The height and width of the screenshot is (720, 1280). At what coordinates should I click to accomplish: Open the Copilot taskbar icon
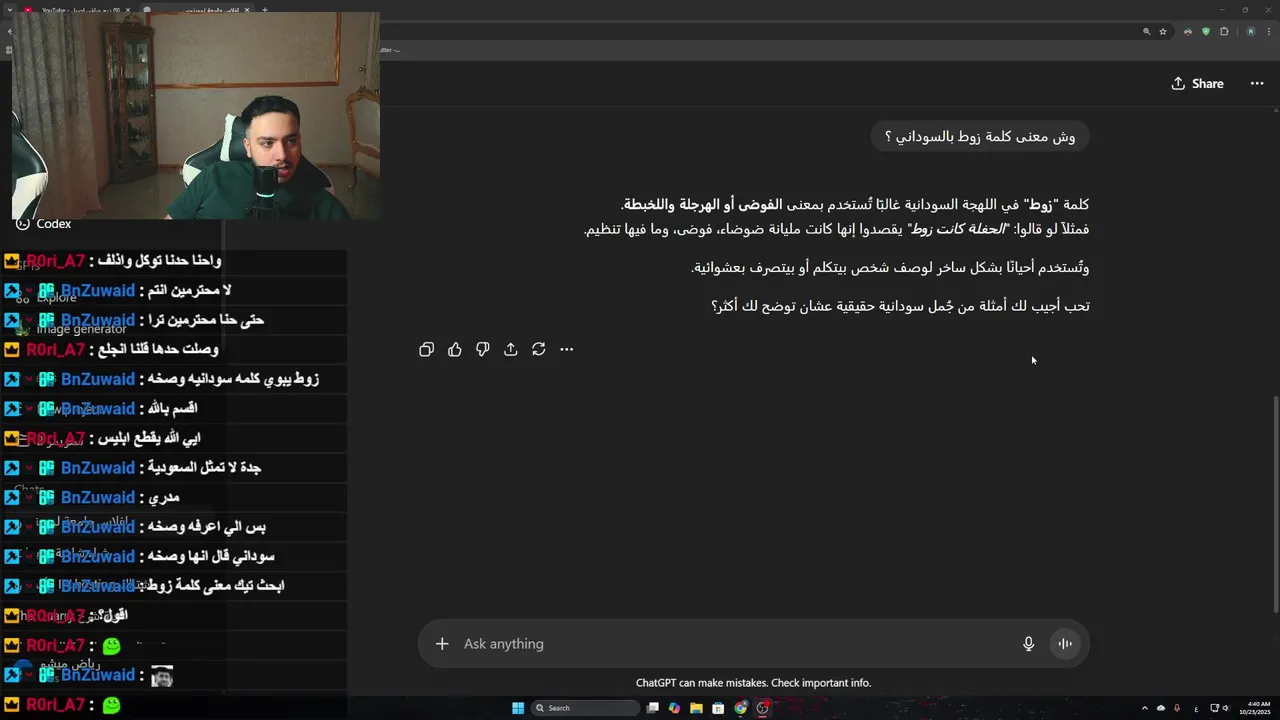tap(674, 708)
